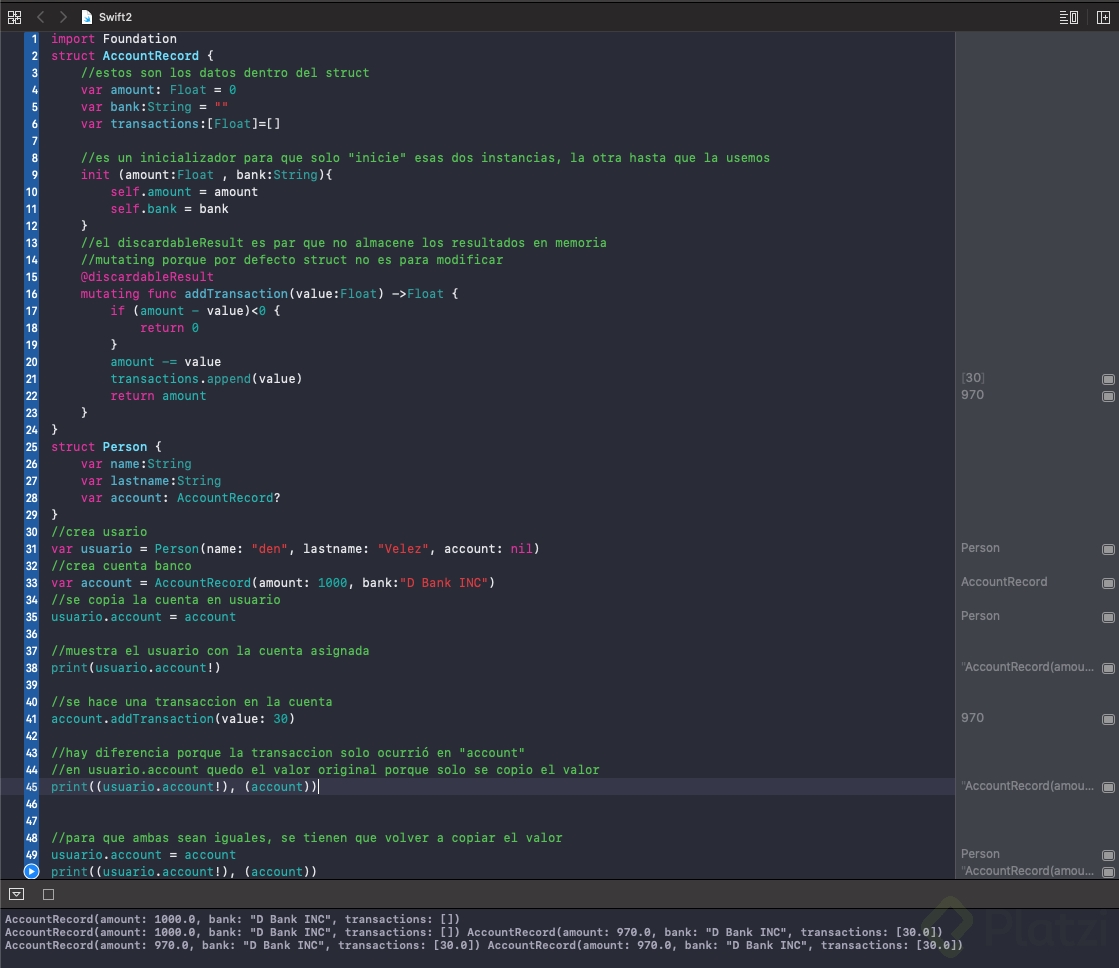The width and height of the screenshot is (1119, 968).
Task: Click the forward navigation chevron
Action: coord(62,16)
